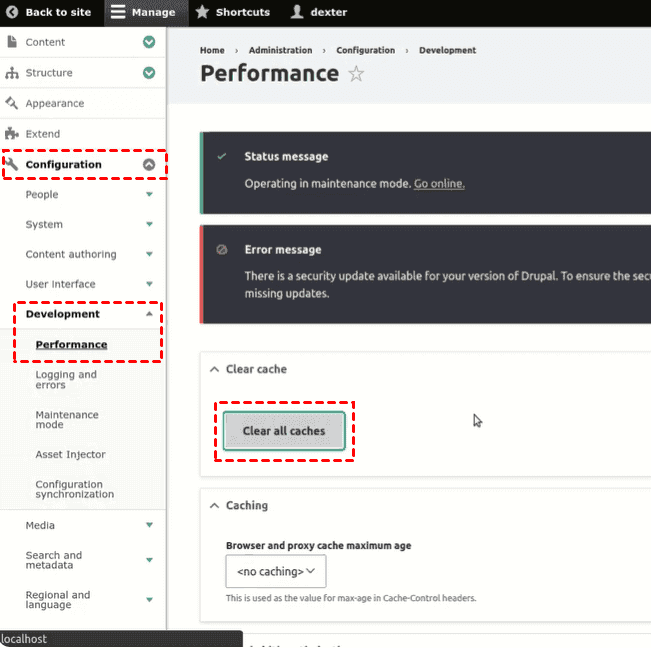Open Configuration synchronization page
This screenshot has width=651, height=648.
coord(75,489)
